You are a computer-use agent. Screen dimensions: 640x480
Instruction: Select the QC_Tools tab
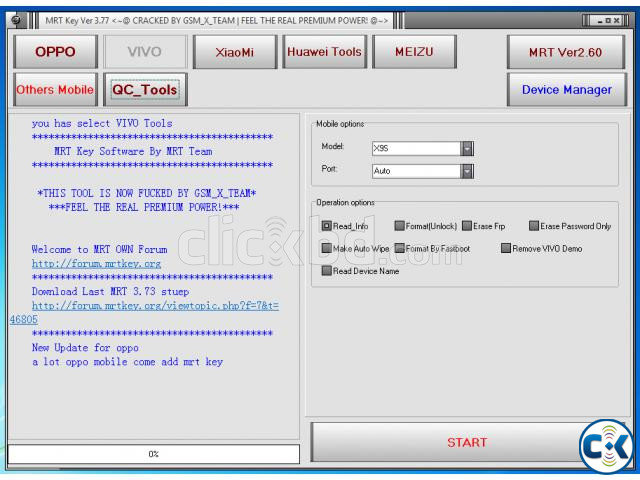(x=145, y=90)
